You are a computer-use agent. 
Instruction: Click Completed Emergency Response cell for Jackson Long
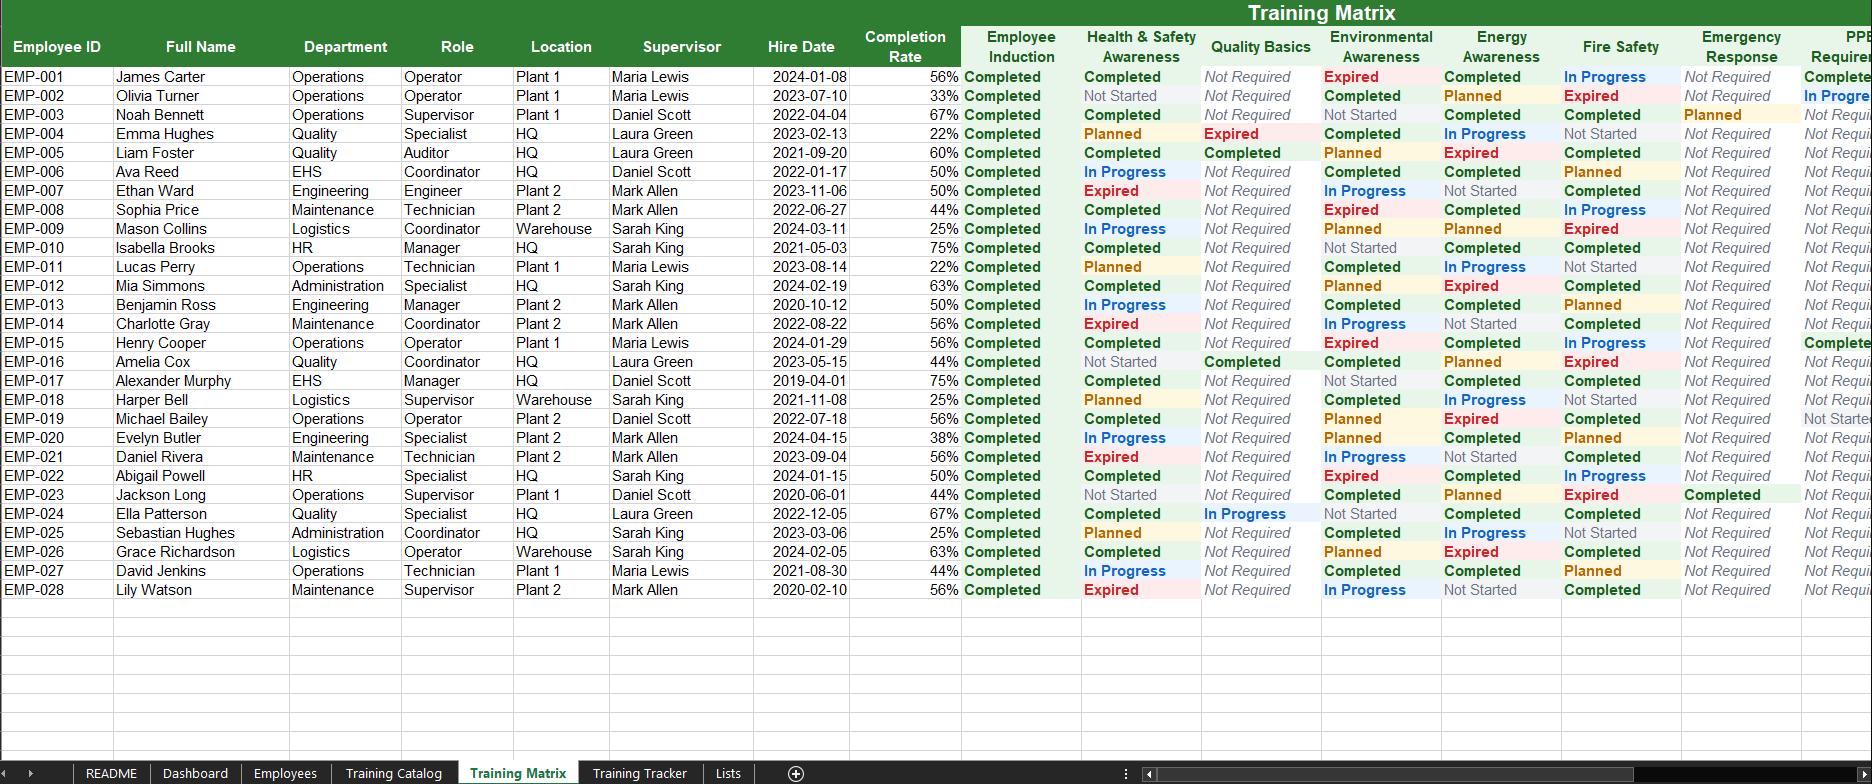tap(1741, 495)
